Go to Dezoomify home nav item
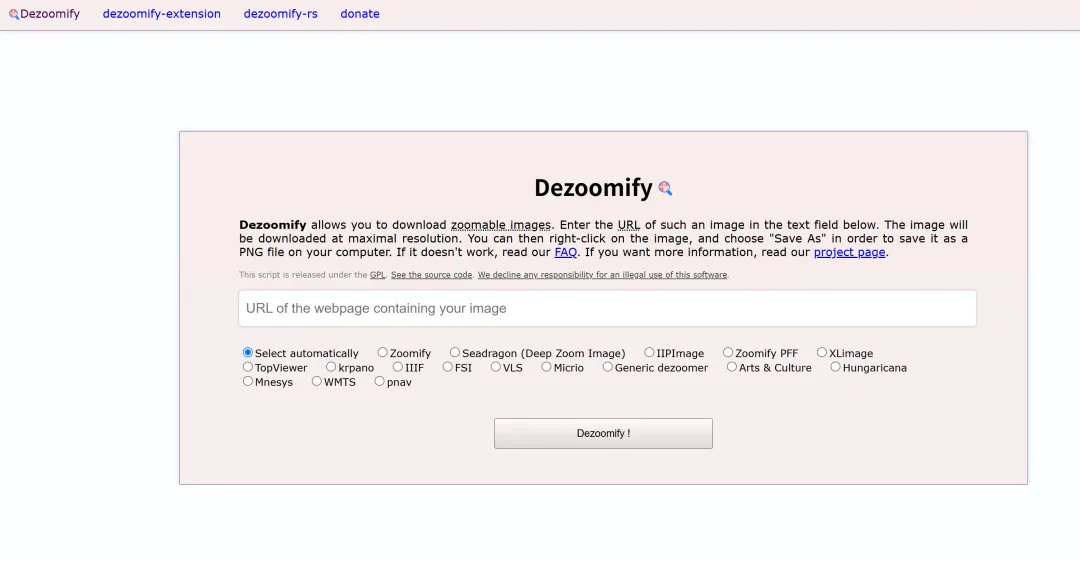This screenshot has height=561, width=1080. (x=44, y=14)
